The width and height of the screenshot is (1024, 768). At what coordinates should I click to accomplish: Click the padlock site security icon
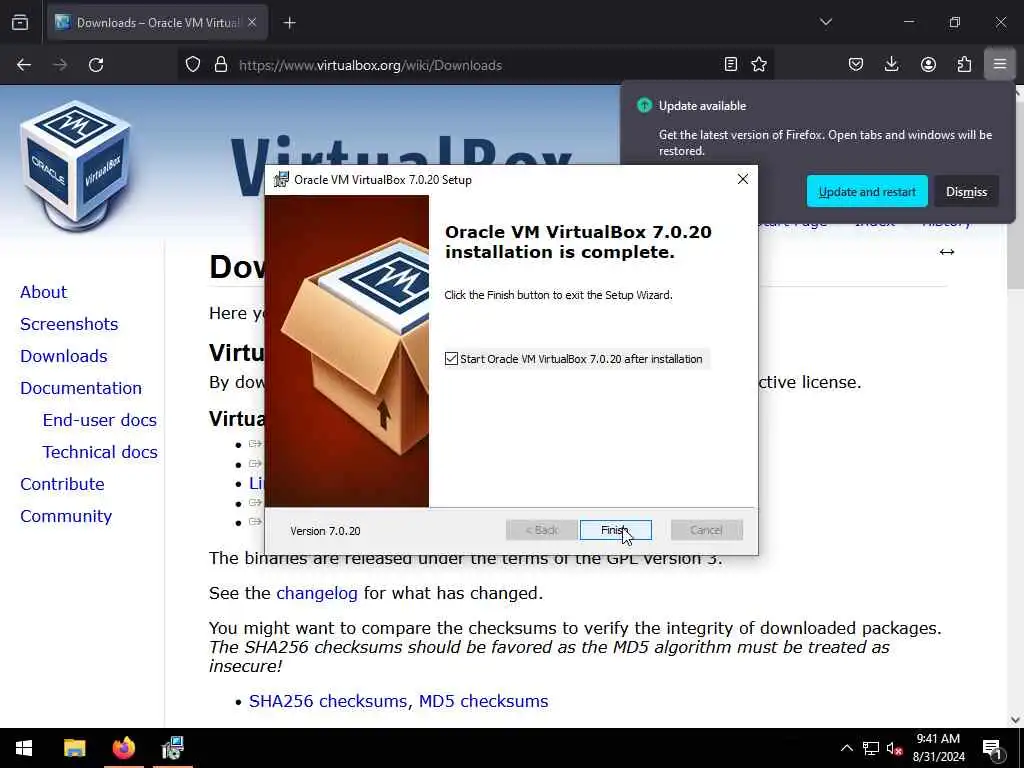pyautogui.click(x=221, y=65)
